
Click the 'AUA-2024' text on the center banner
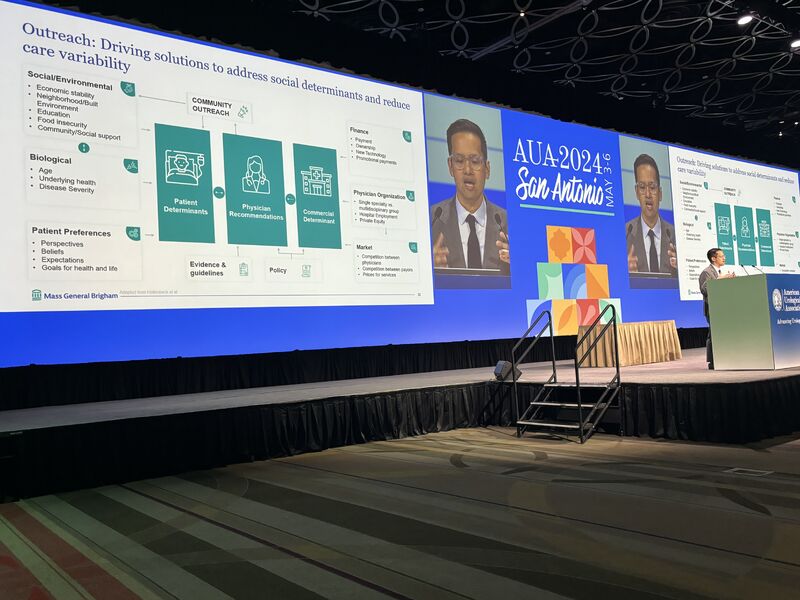click(557, 157)
